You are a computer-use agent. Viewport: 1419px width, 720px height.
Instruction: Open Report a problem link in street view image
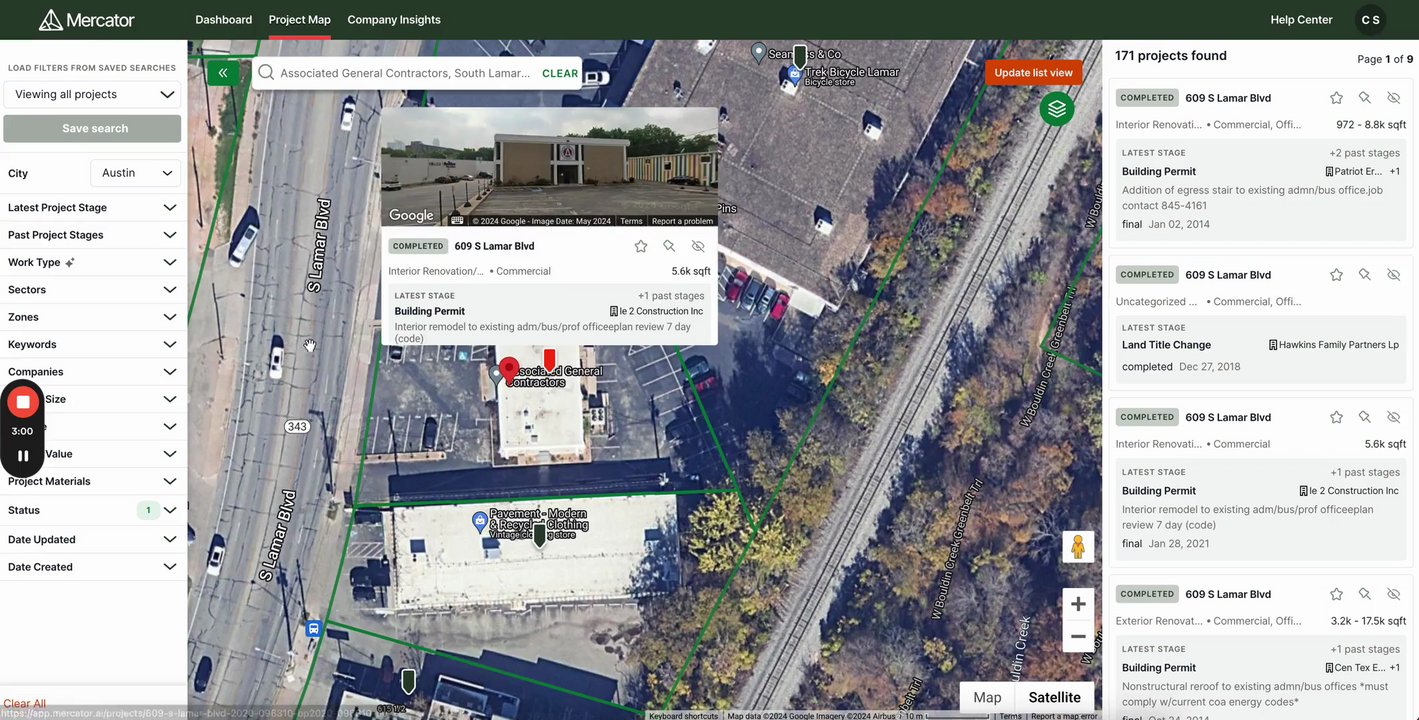click(682, 221)
